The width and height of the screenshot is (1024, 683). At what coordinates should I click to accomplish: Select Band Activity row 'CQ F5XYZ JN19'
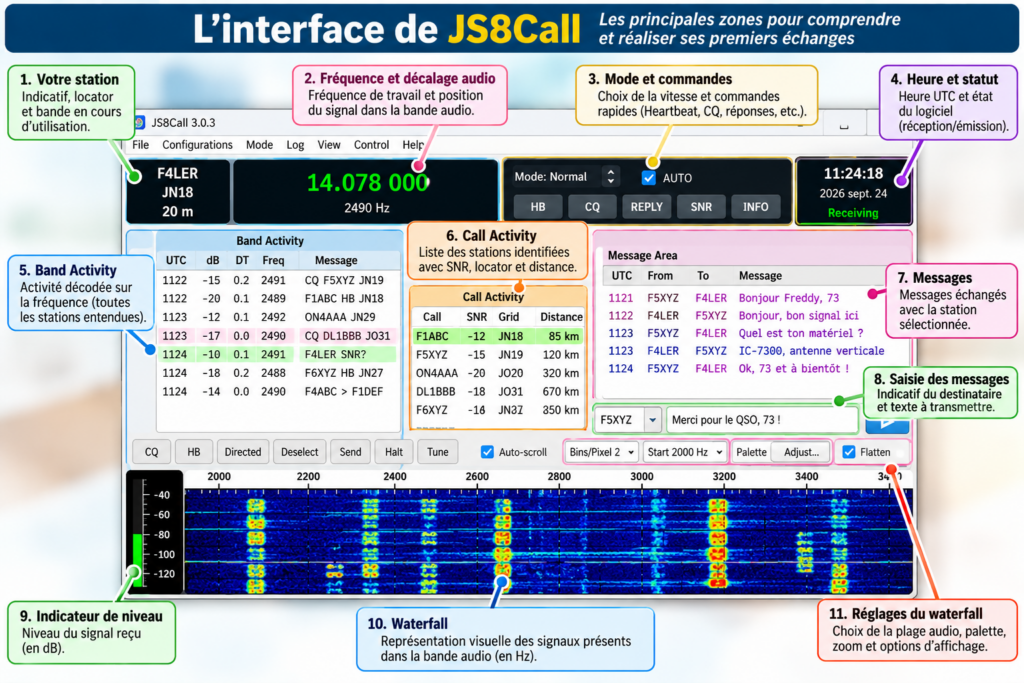point(278,280)
